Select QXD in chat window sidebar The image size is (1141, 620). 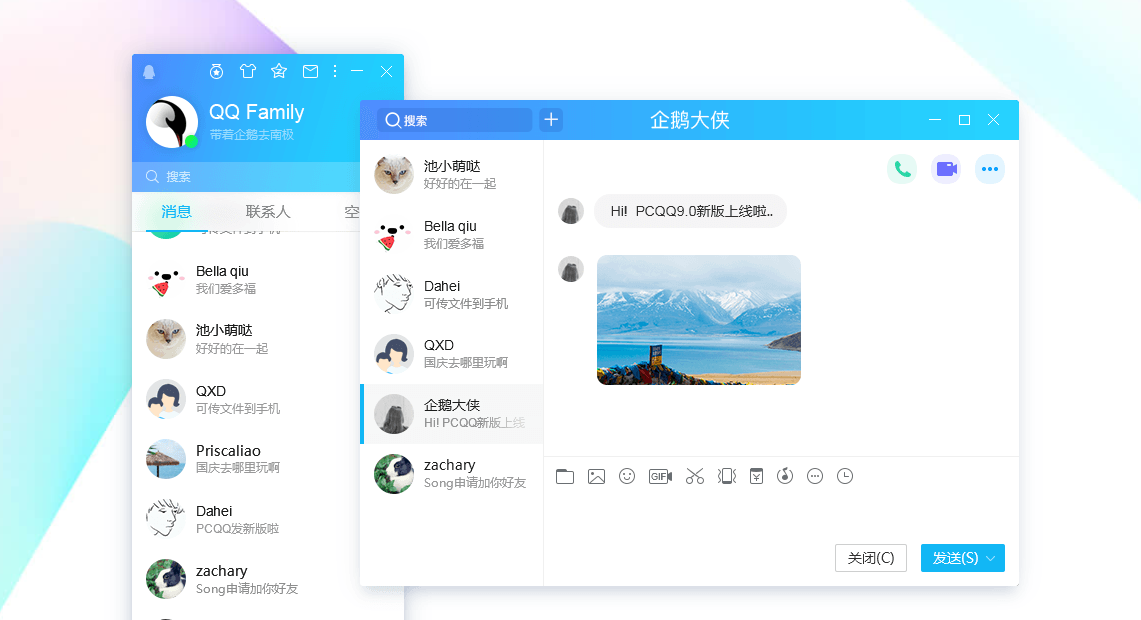pos(452,354)
